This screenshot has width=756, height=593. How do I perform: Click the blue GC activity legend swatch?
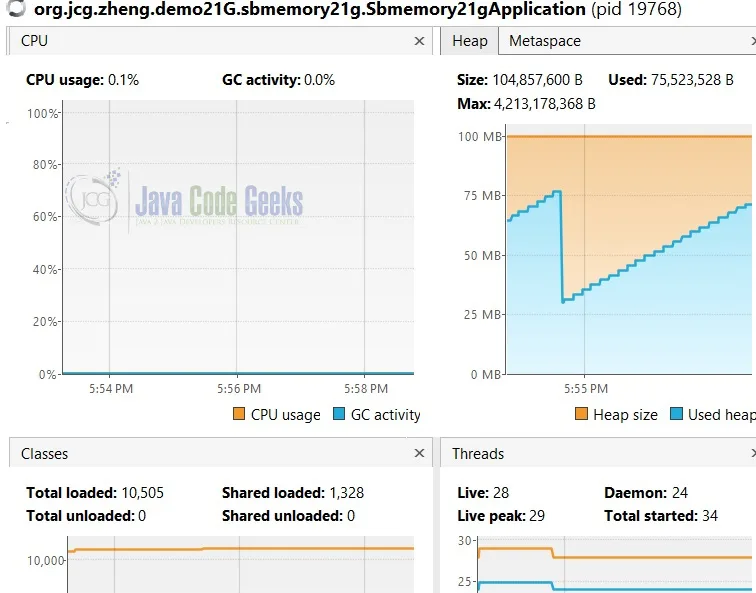pyautogui.click(x=339, y=414)
